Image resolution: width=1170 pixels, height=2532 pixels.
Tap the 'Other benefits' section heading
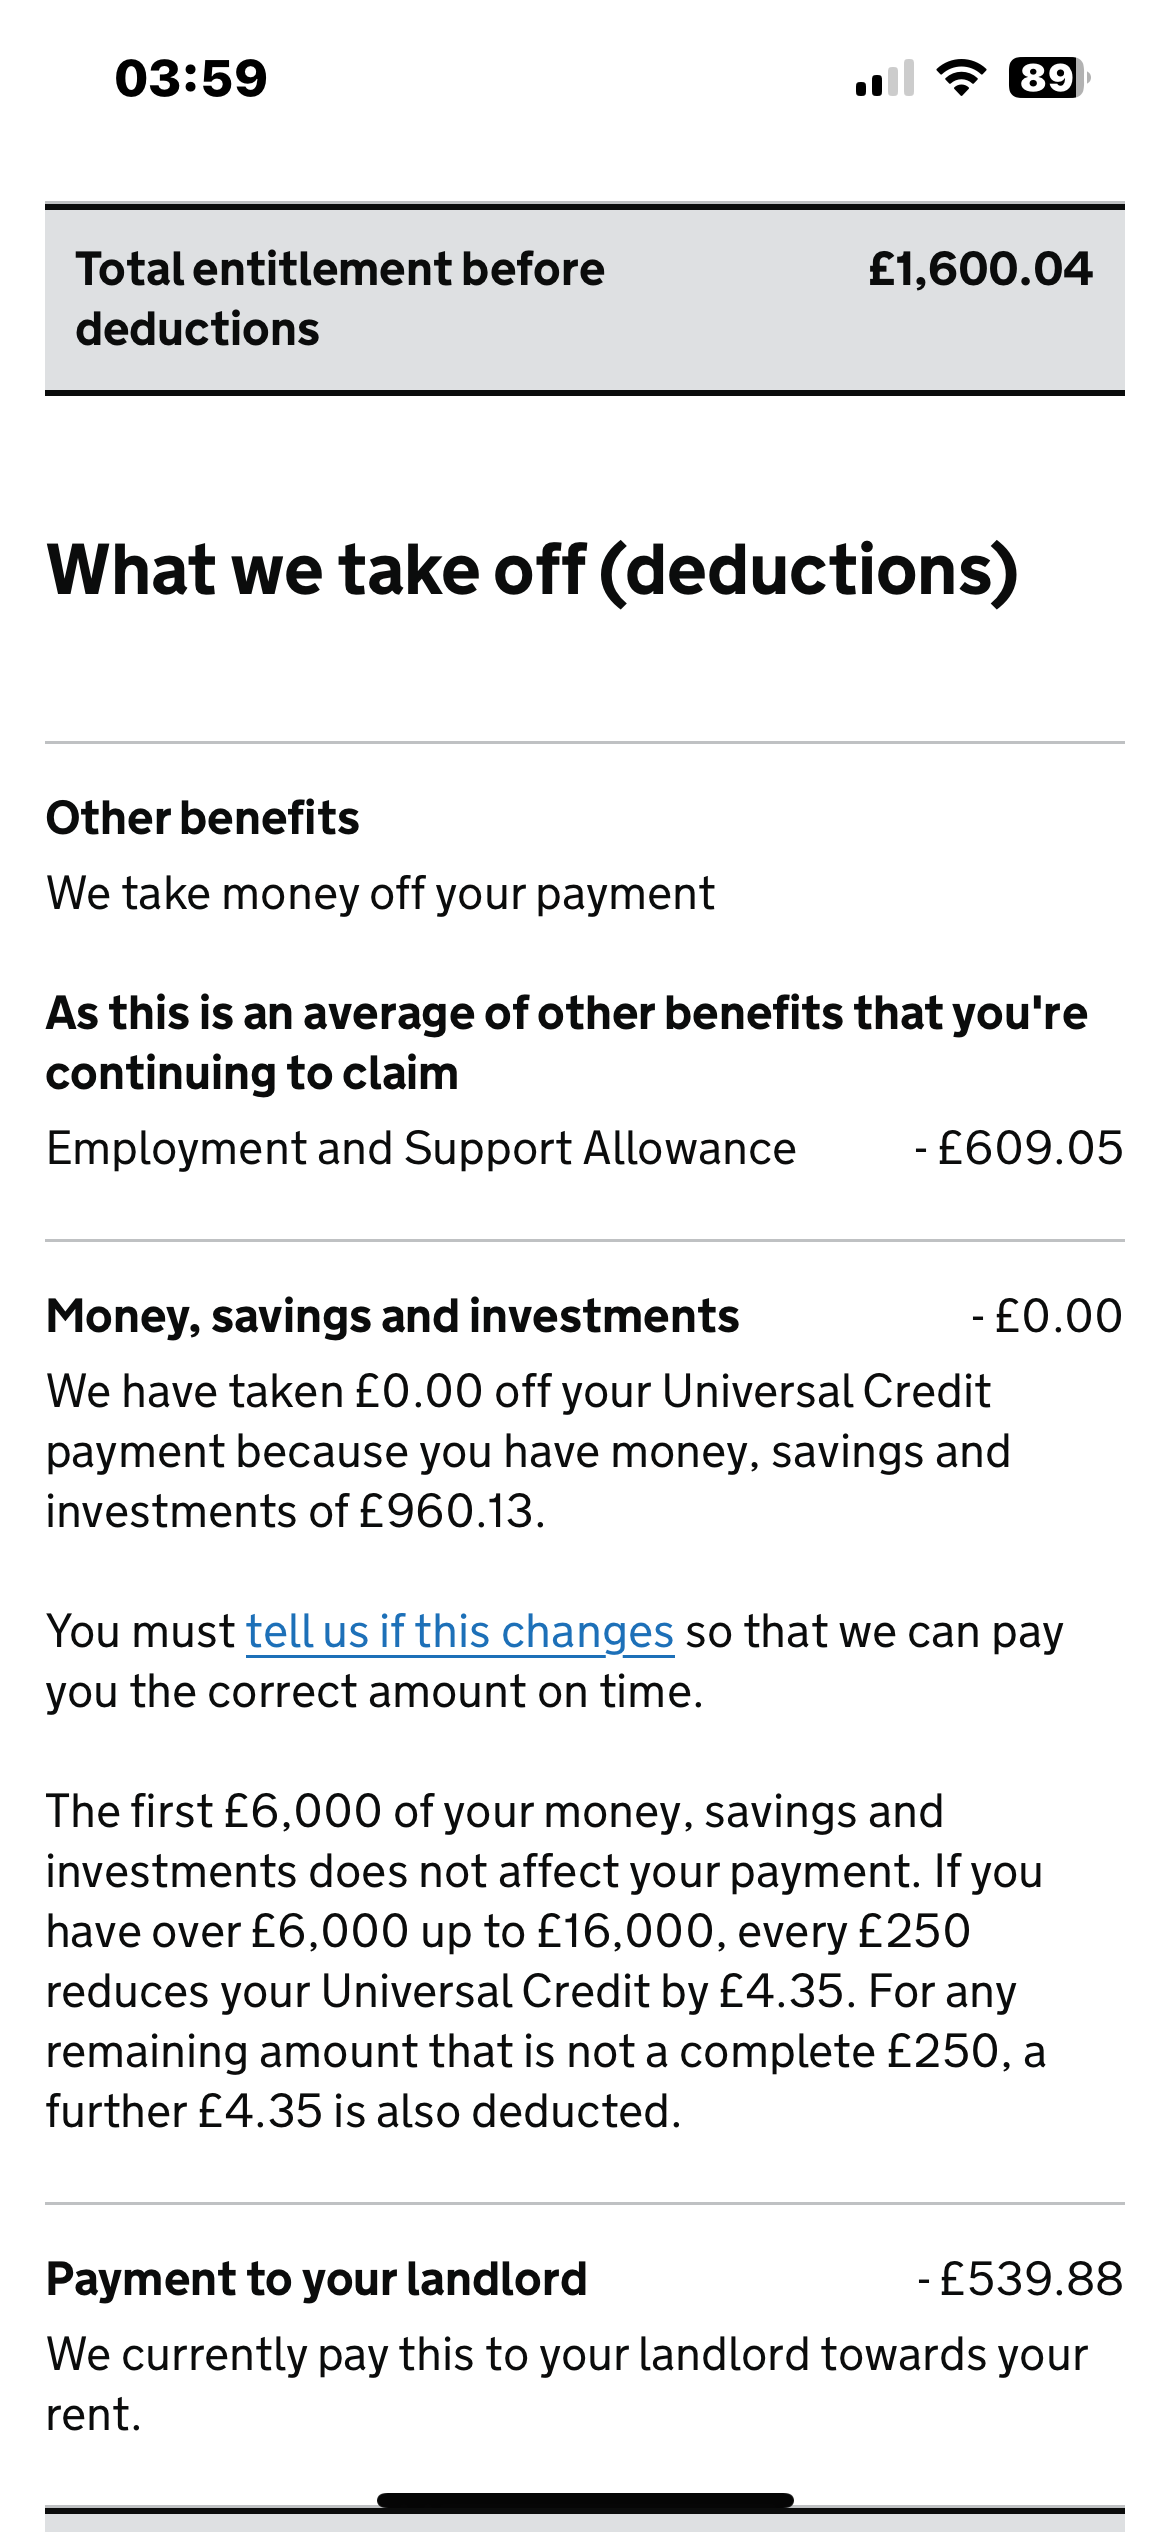click(x=202, y=818)
